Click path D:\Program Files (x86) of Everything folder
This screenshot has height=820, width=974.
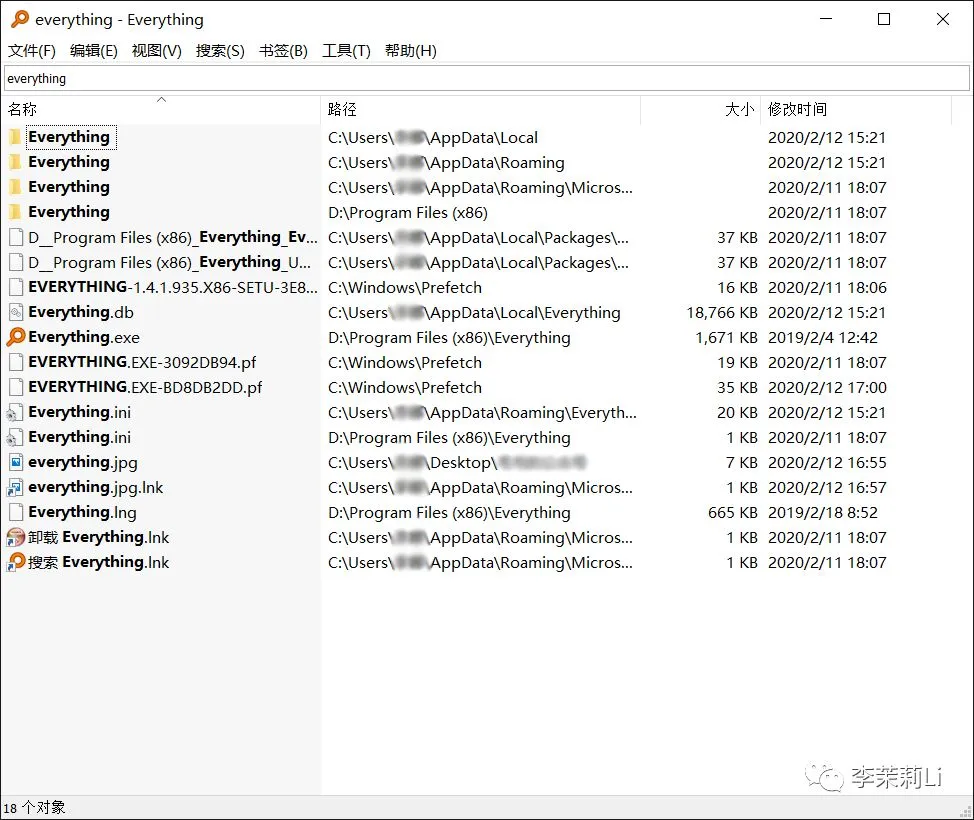[407, 212]
